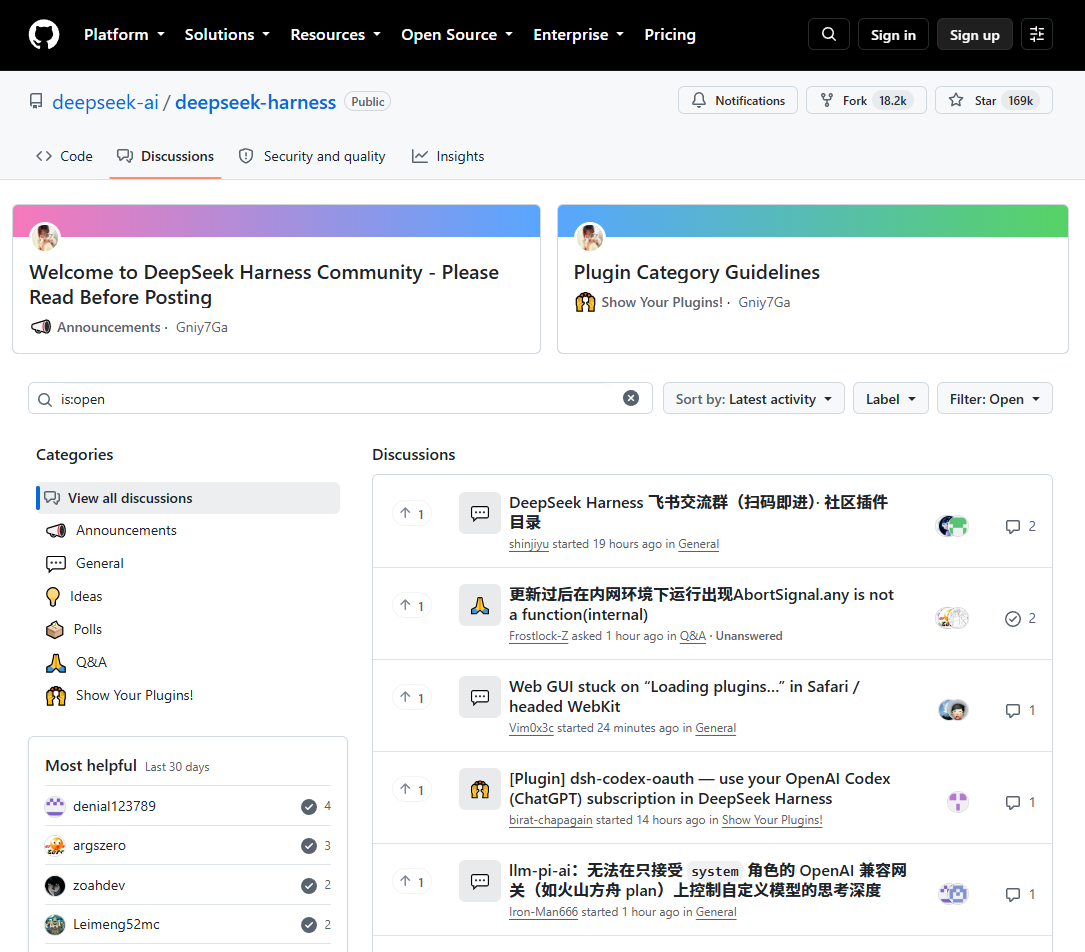This screenshot has width=1085, height=952.
Task: Open the deepseek-ai owner link
Action: coord(105,102)
